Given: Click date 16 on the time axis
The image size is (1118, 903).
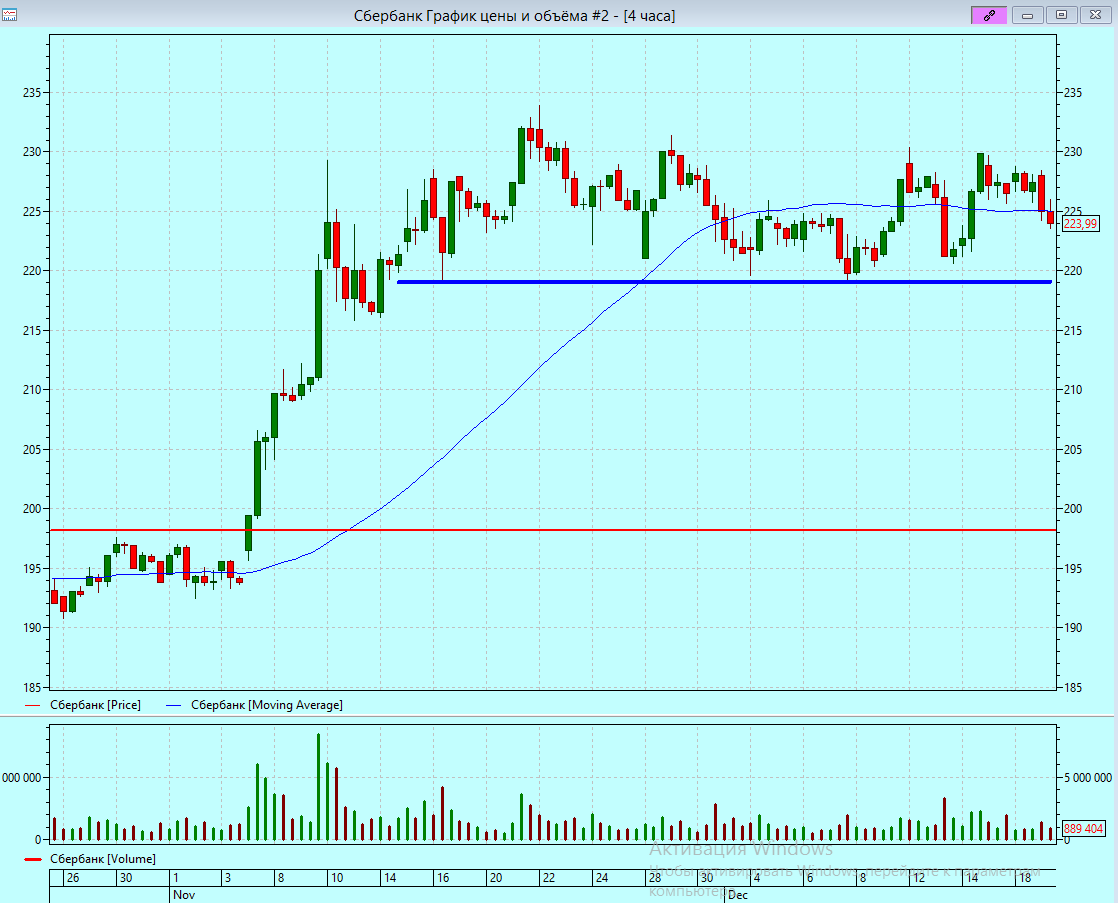Looking at the screenshot, I should [x=443, y=877].
